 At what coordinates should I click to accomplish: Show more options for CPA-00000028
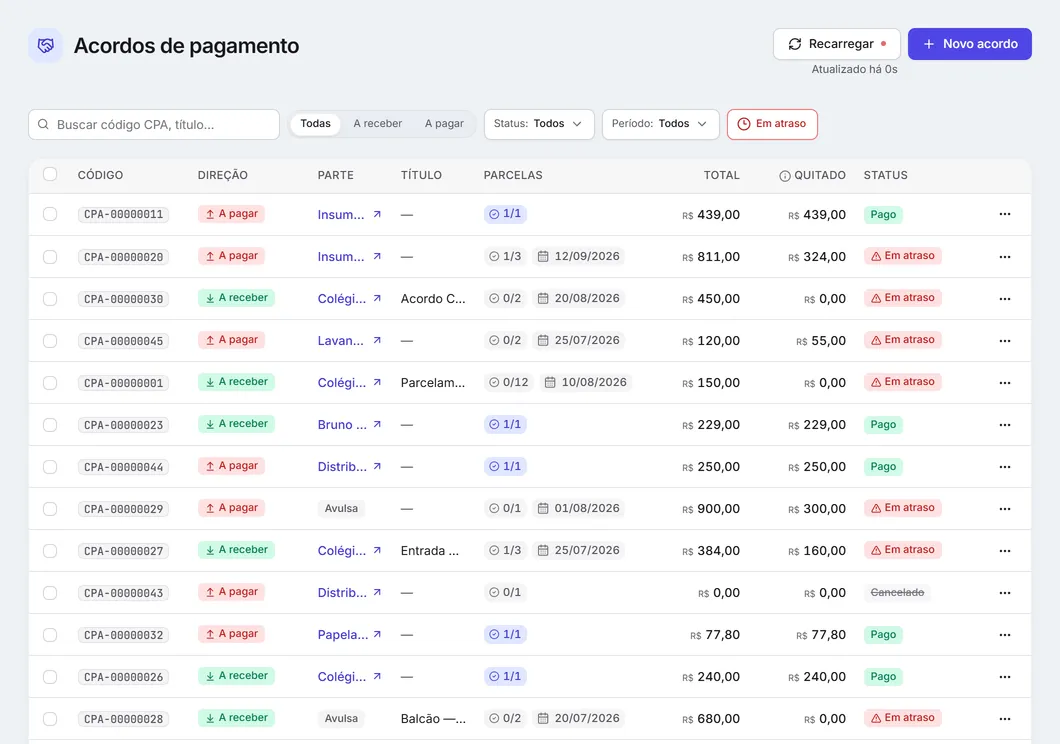point(1005,718)
